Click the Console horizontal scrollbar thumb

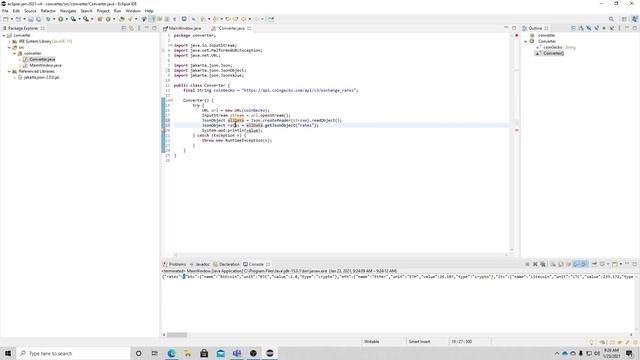[177, 335]
